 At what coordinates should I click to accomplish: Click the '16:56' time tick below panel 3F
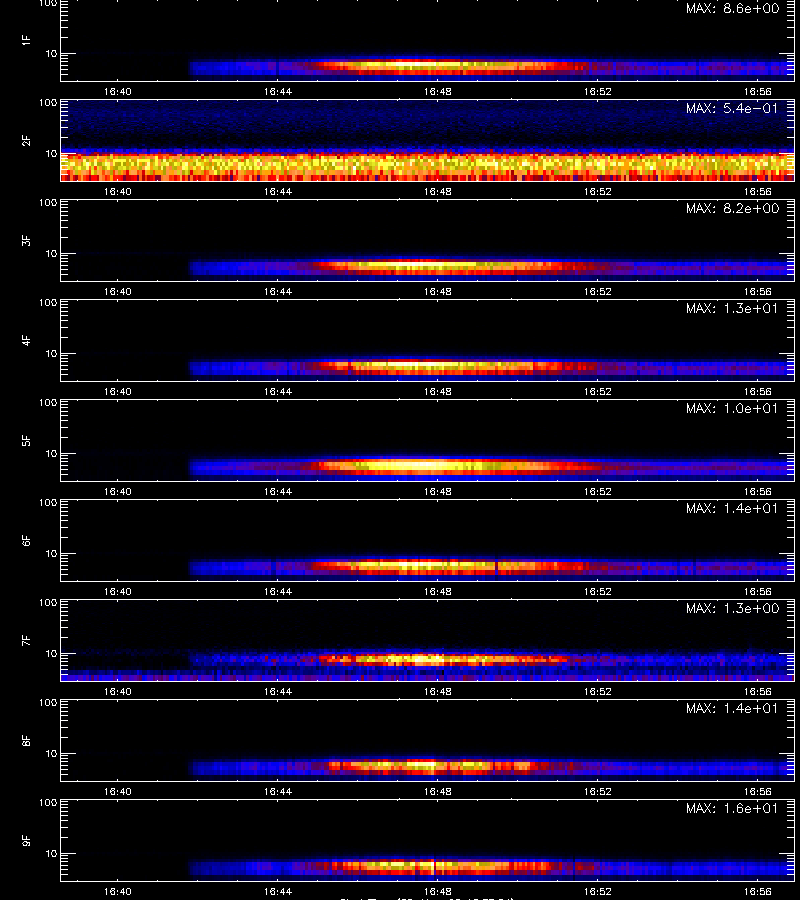(x=758, y=292)
